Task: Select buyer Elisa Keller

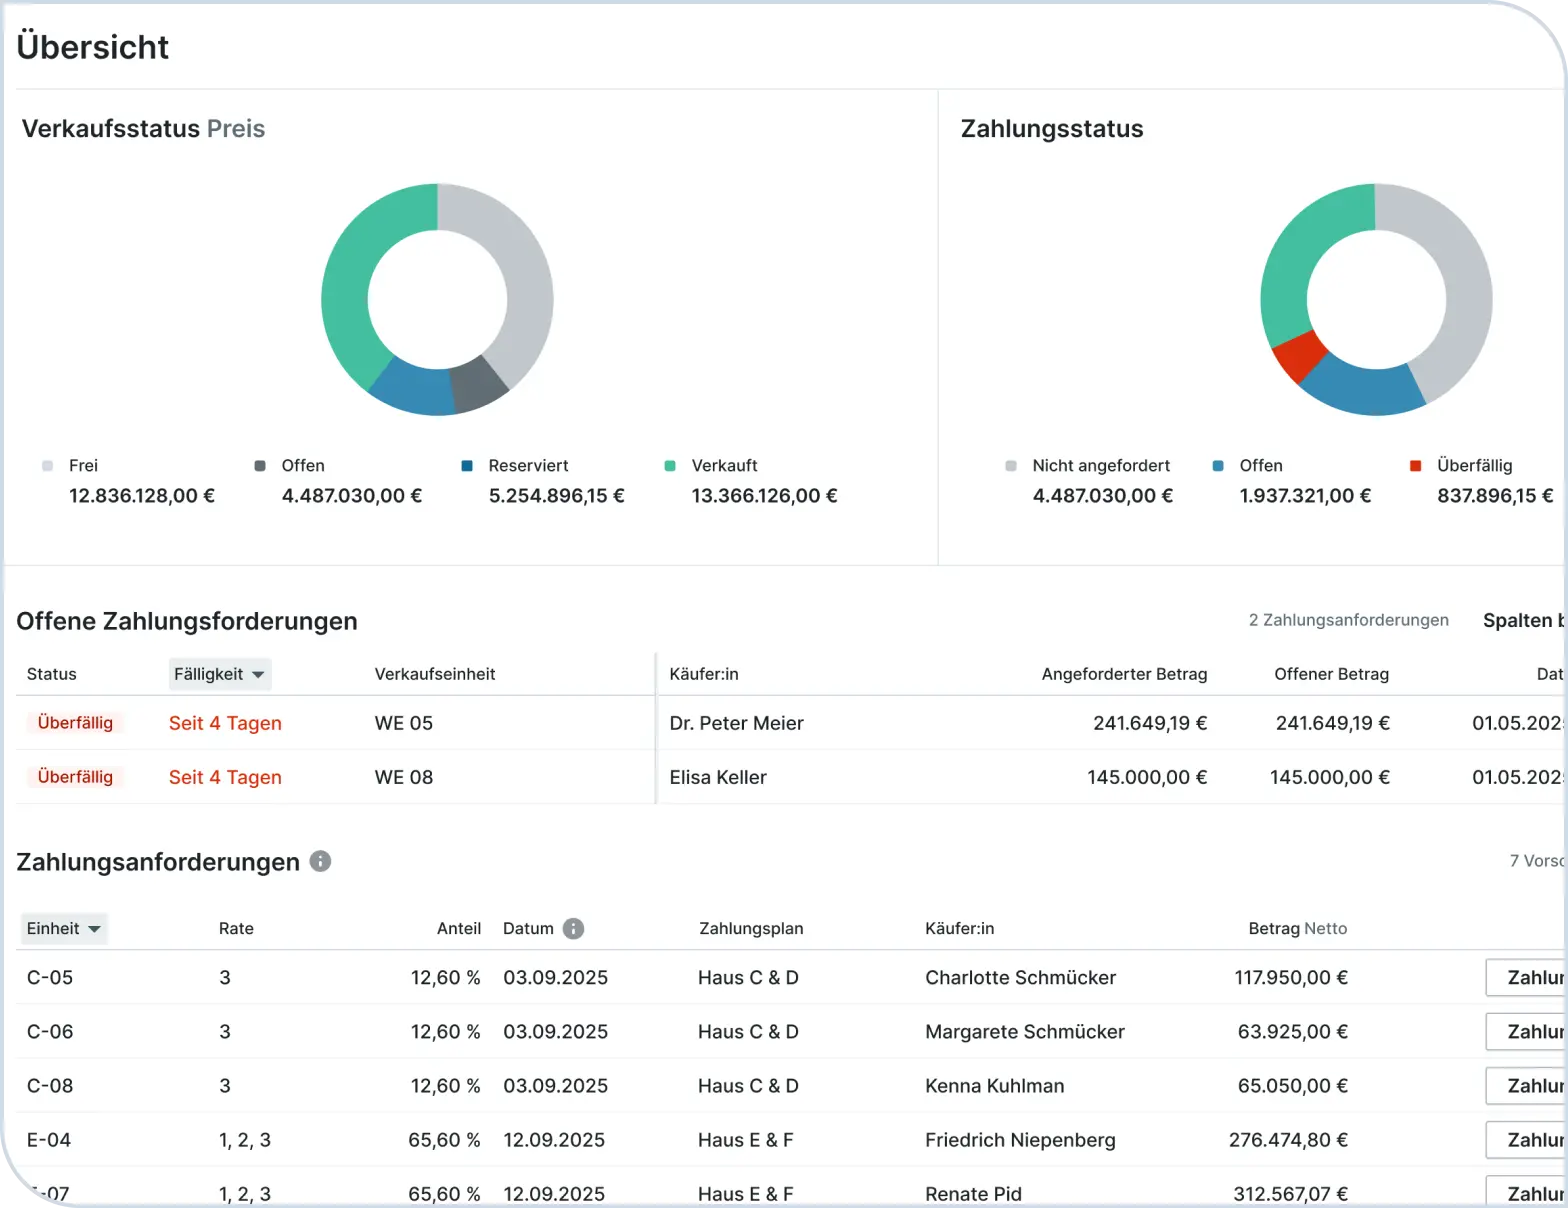Action: 718,777
